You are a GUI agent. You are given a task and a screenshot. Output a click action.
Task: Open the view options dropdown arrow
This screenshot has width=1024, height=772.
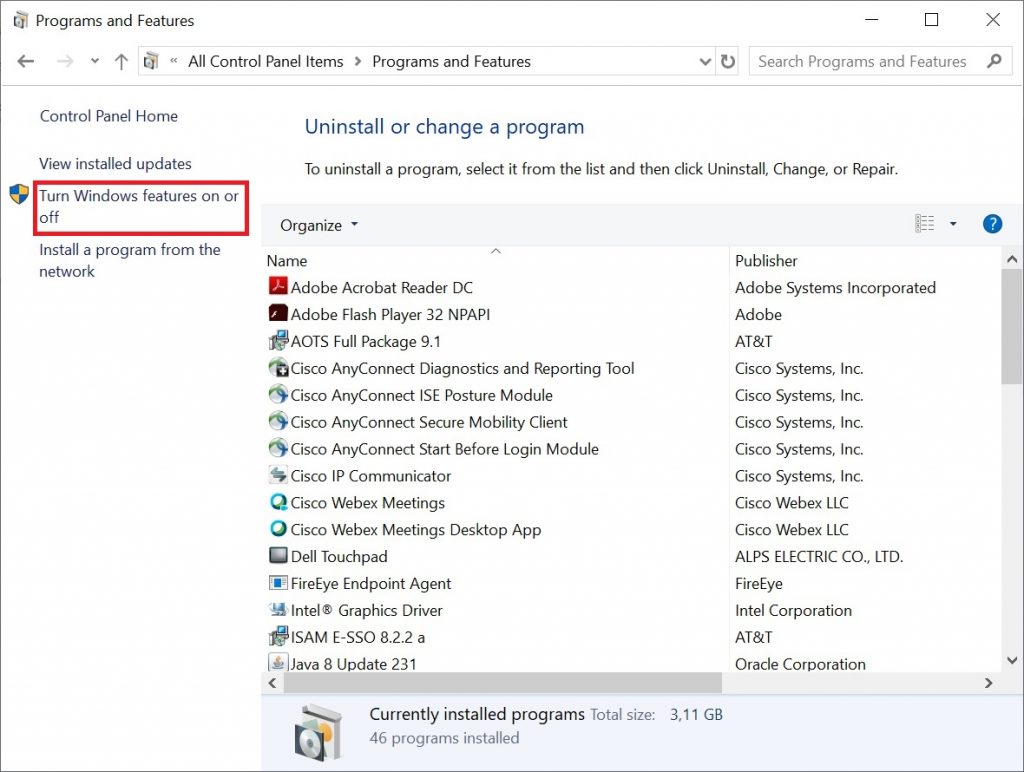953,224
